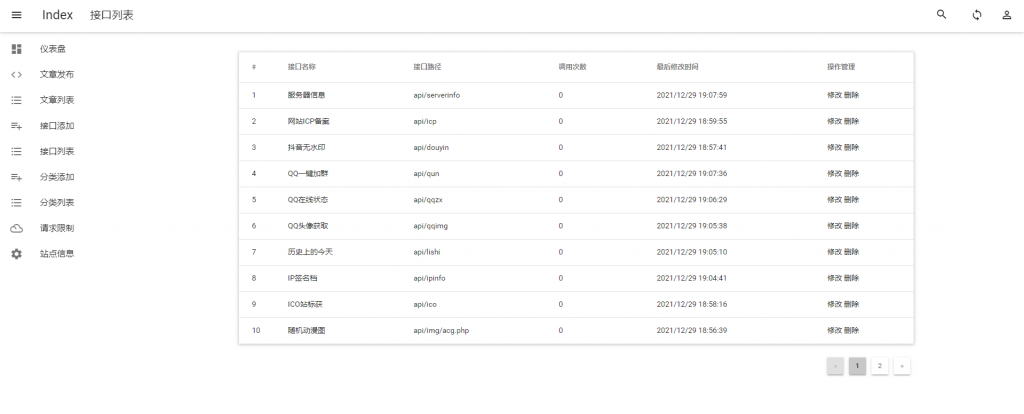Open 文章列表 in sidebar

[57, 100]
